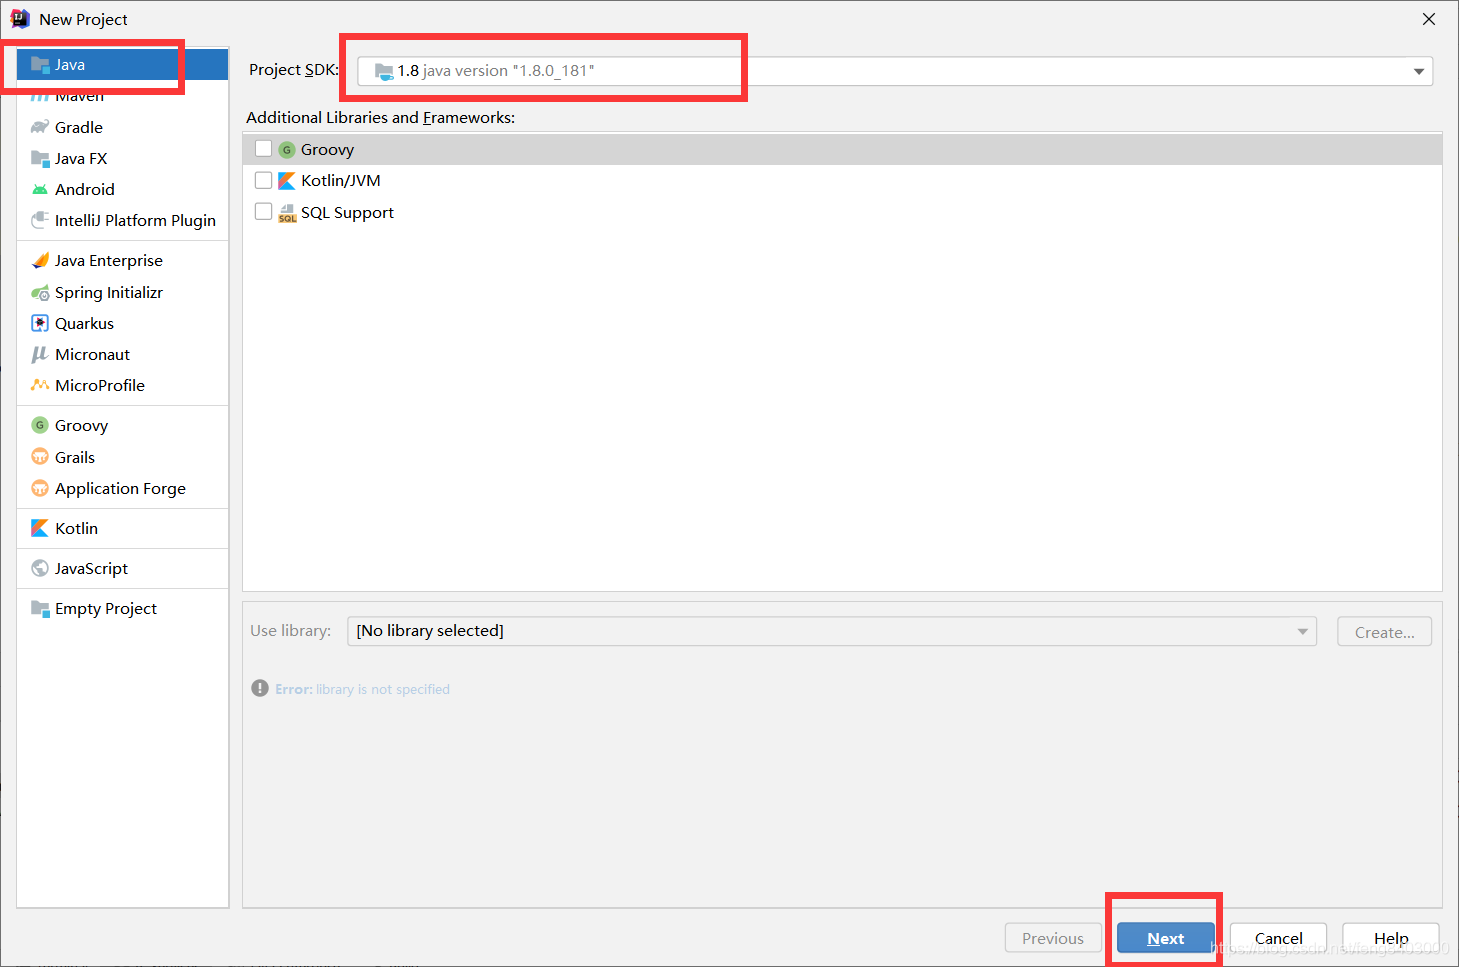Enable the Groovy framework checkbox
Viewport: 1459px width, 967px height.
click(x=264, y=149)
